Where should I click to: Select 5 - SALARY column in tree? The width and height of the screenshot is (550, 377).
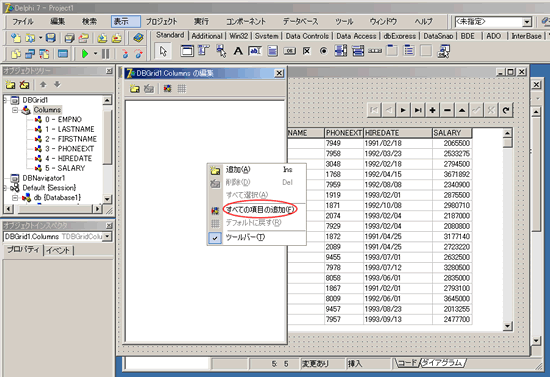click(65, 168)
